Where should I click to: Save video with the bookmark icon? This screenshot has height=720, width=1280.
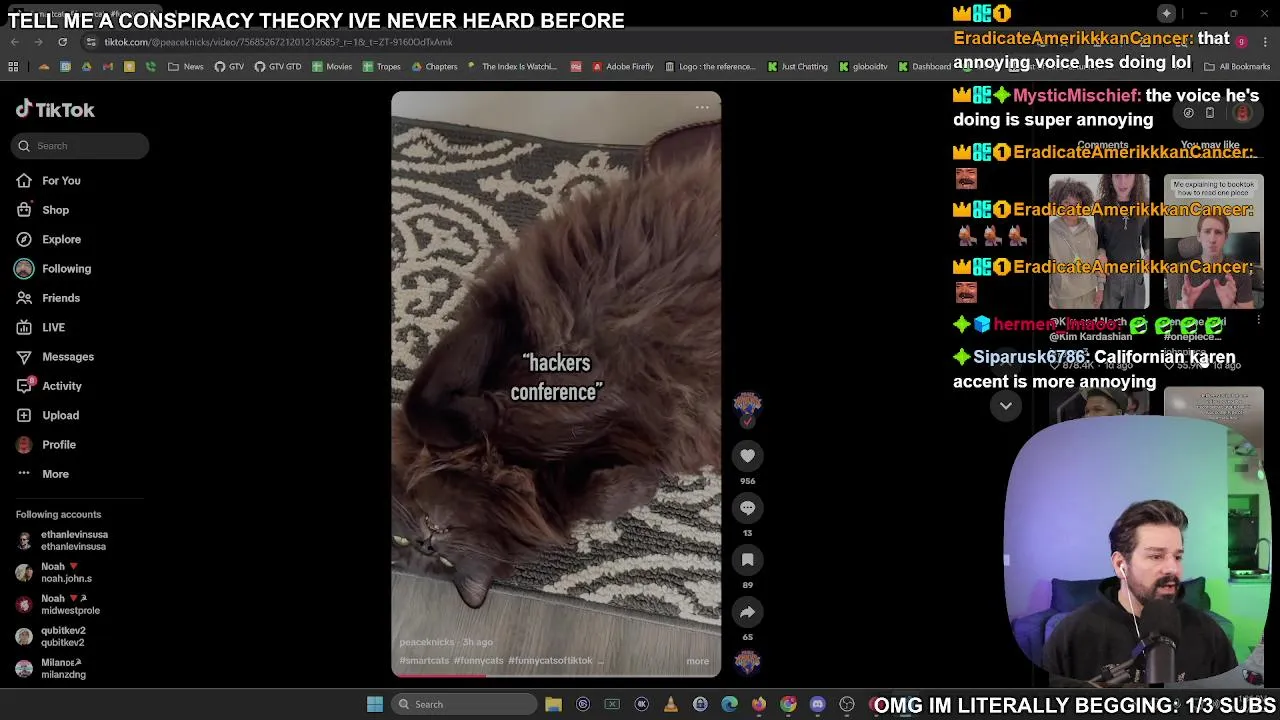pos(747,560)
